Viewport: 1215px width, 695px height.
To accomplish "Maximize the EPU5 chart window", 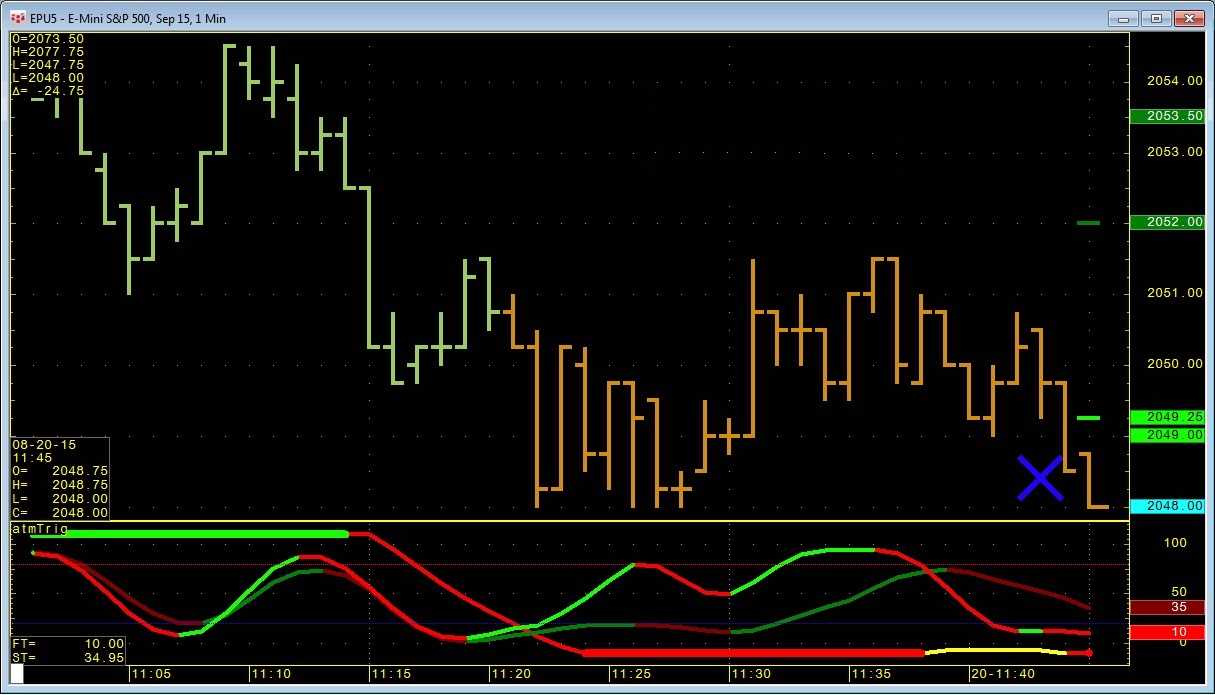I will click(x=1157, y=17).
